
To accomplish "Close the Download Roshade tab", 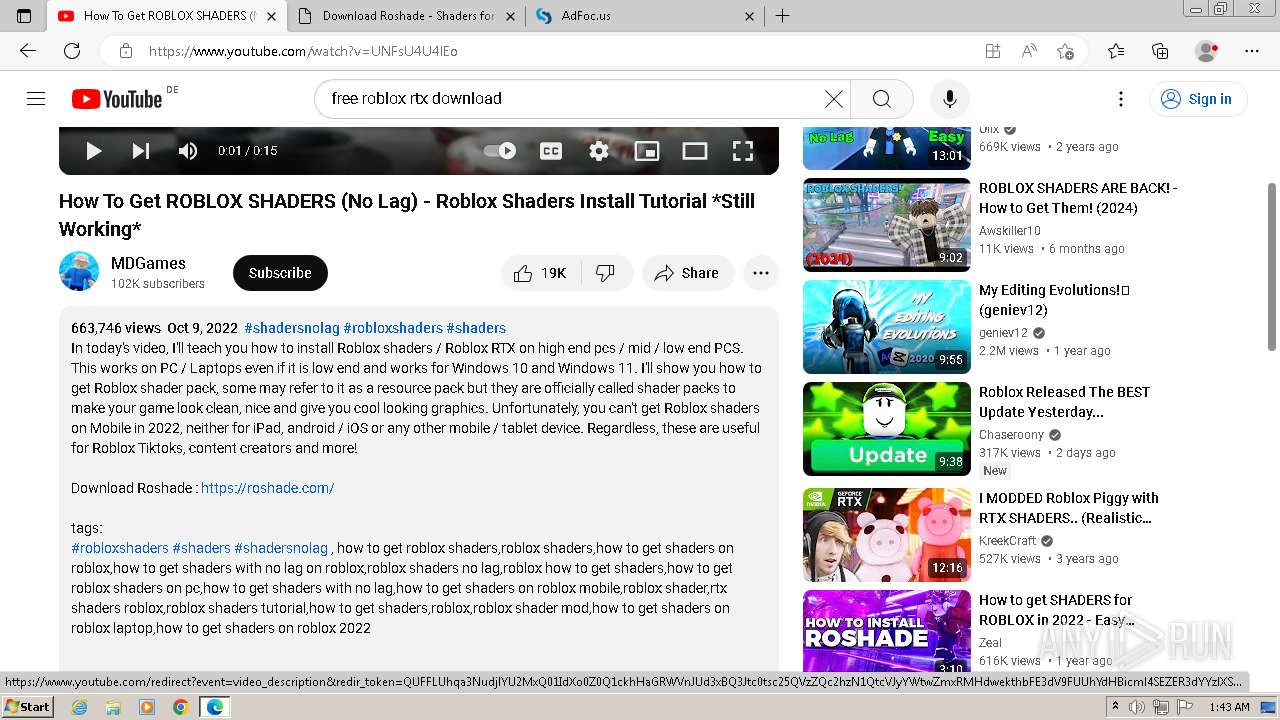I will (x=510, y=16).
